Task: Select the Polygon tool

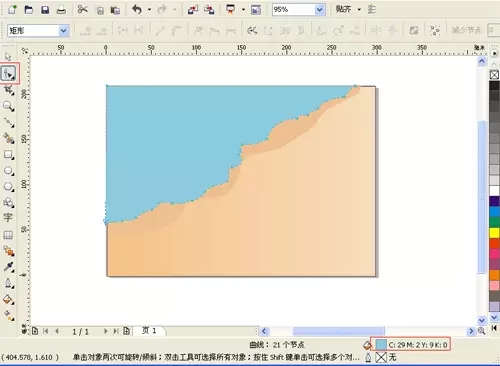Action: coord(8,187)
